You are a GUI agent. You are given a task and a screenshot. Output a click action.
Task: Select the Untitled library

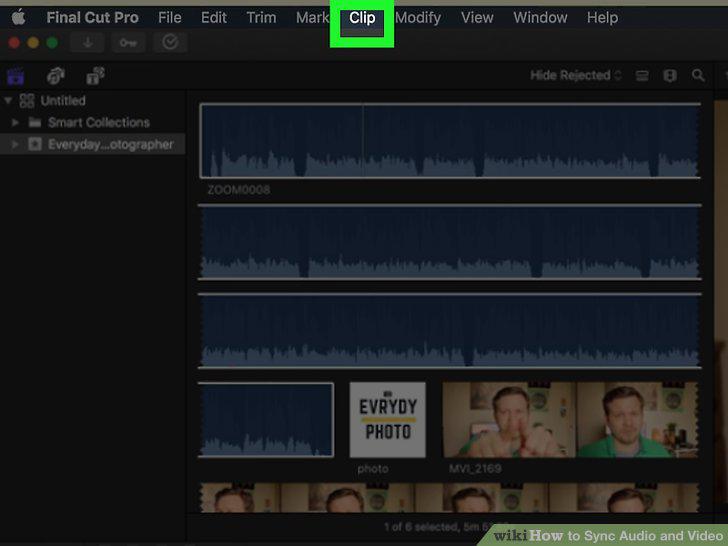click(63, 100)
